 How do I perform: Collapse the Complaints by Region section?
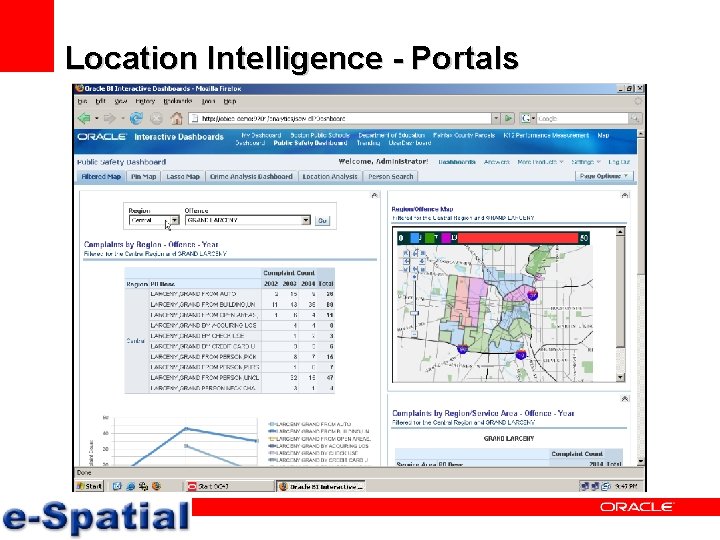click(x=375, y=196)
